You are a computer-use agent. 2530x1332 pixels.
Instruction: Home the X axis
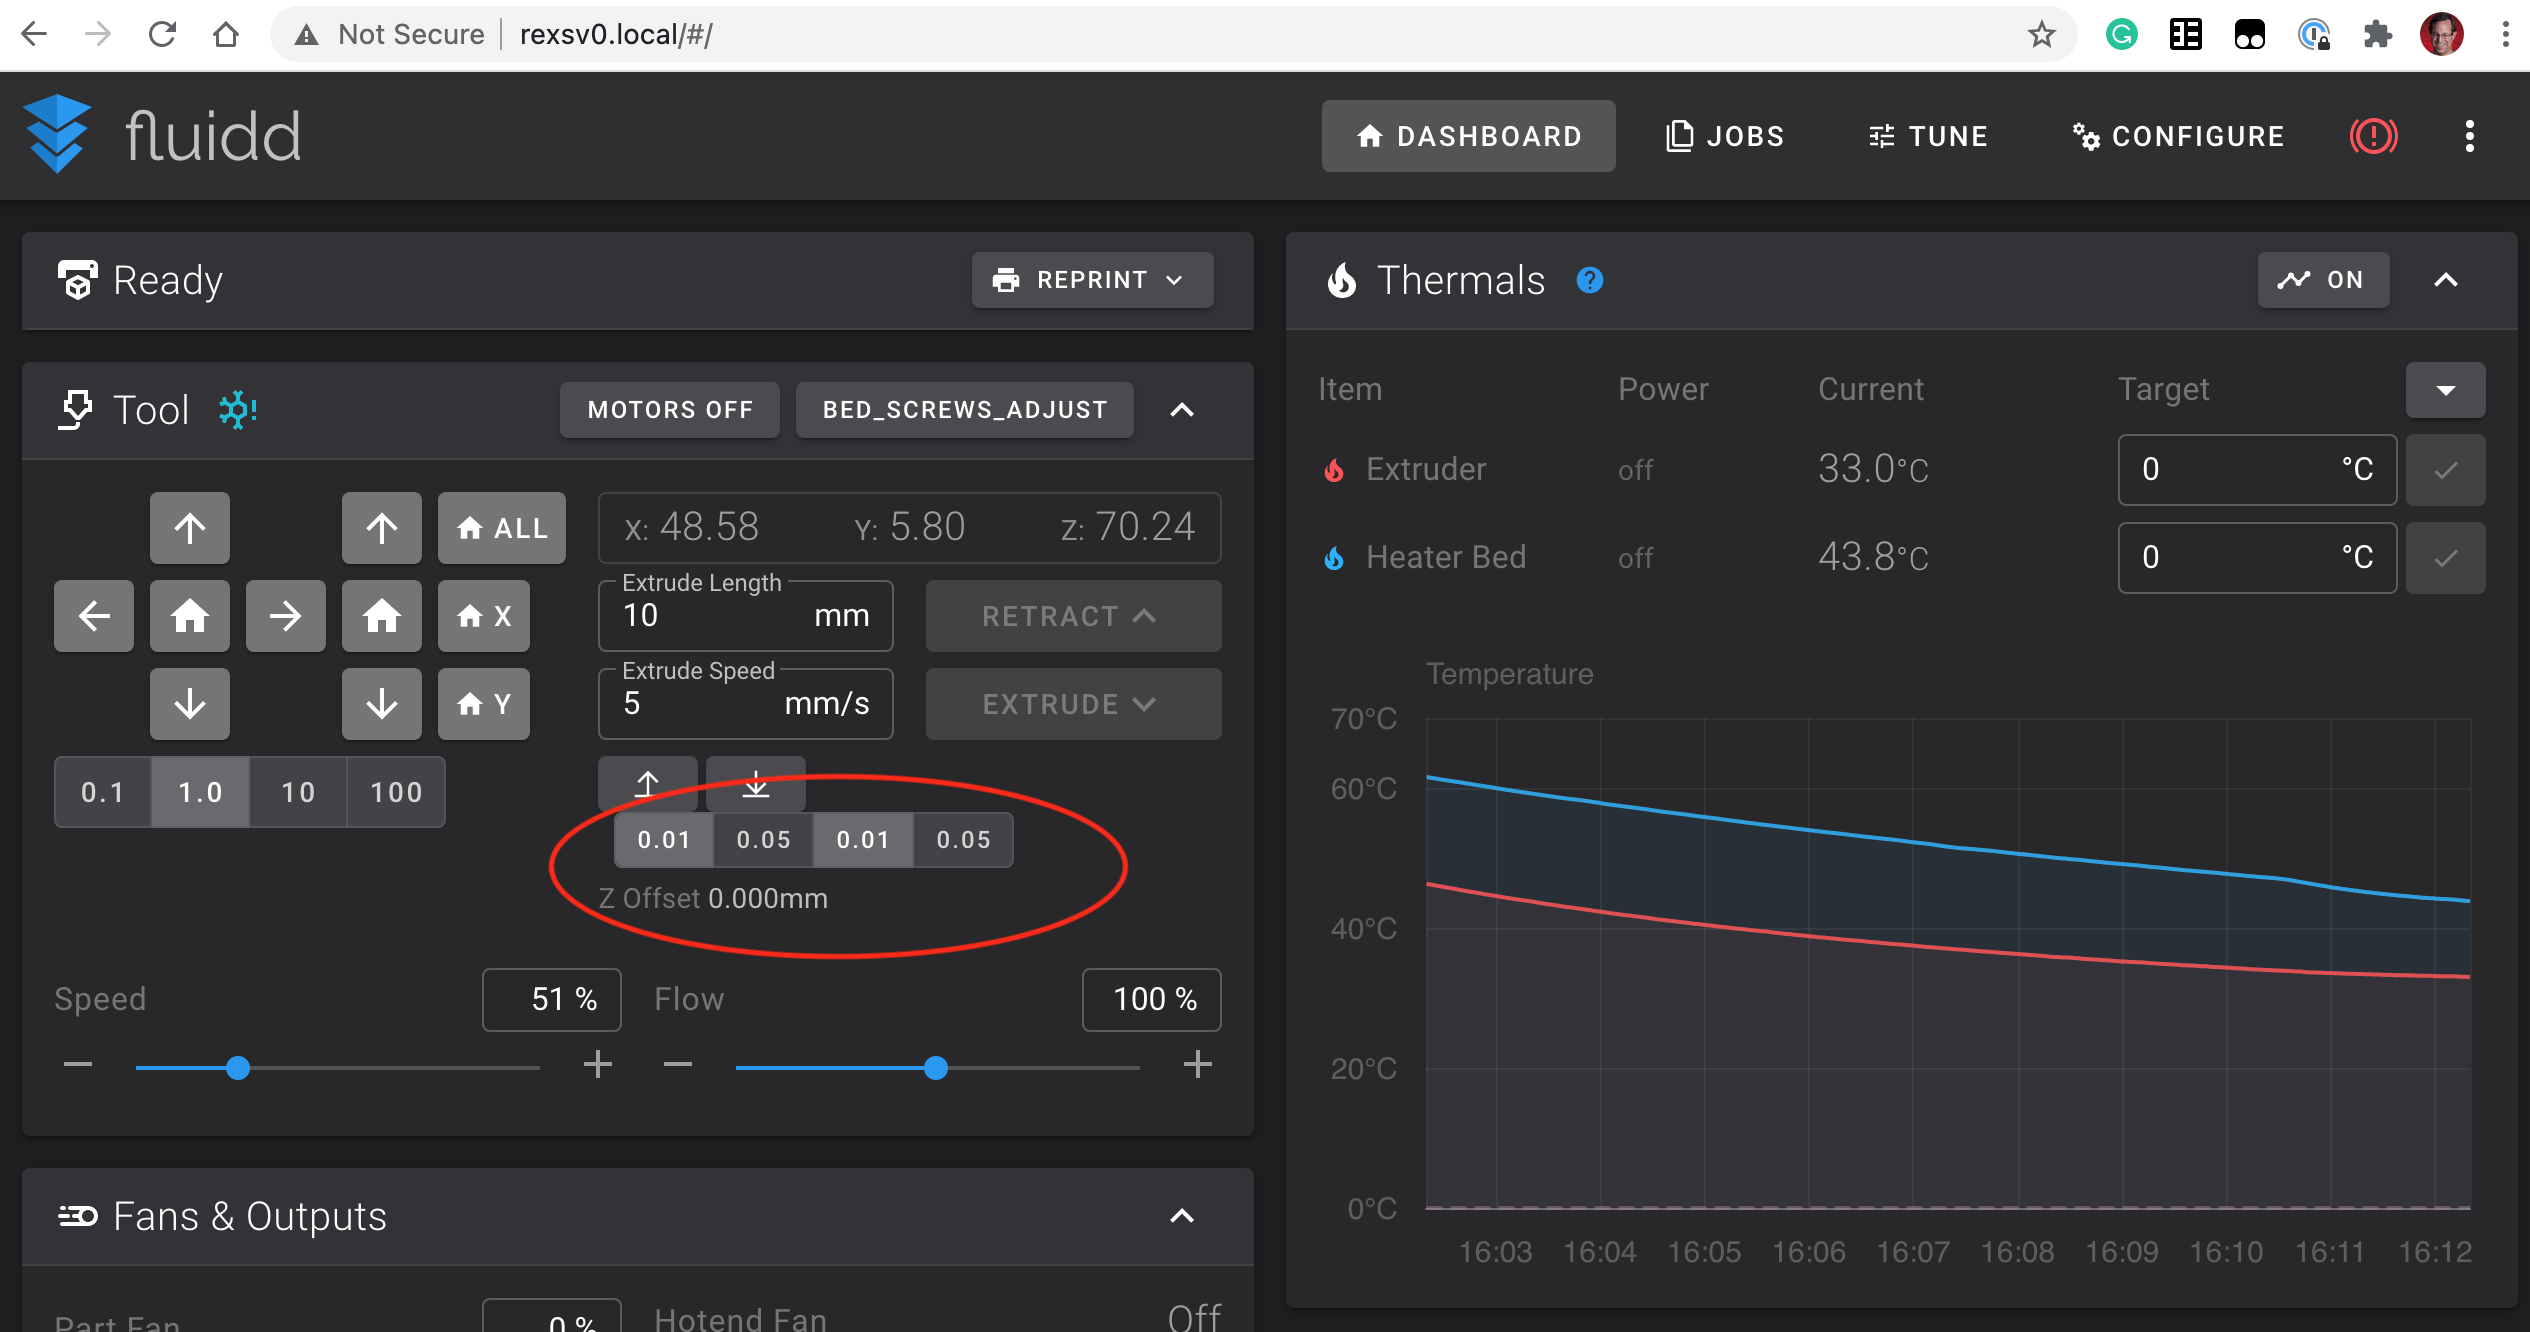point(484,616)
